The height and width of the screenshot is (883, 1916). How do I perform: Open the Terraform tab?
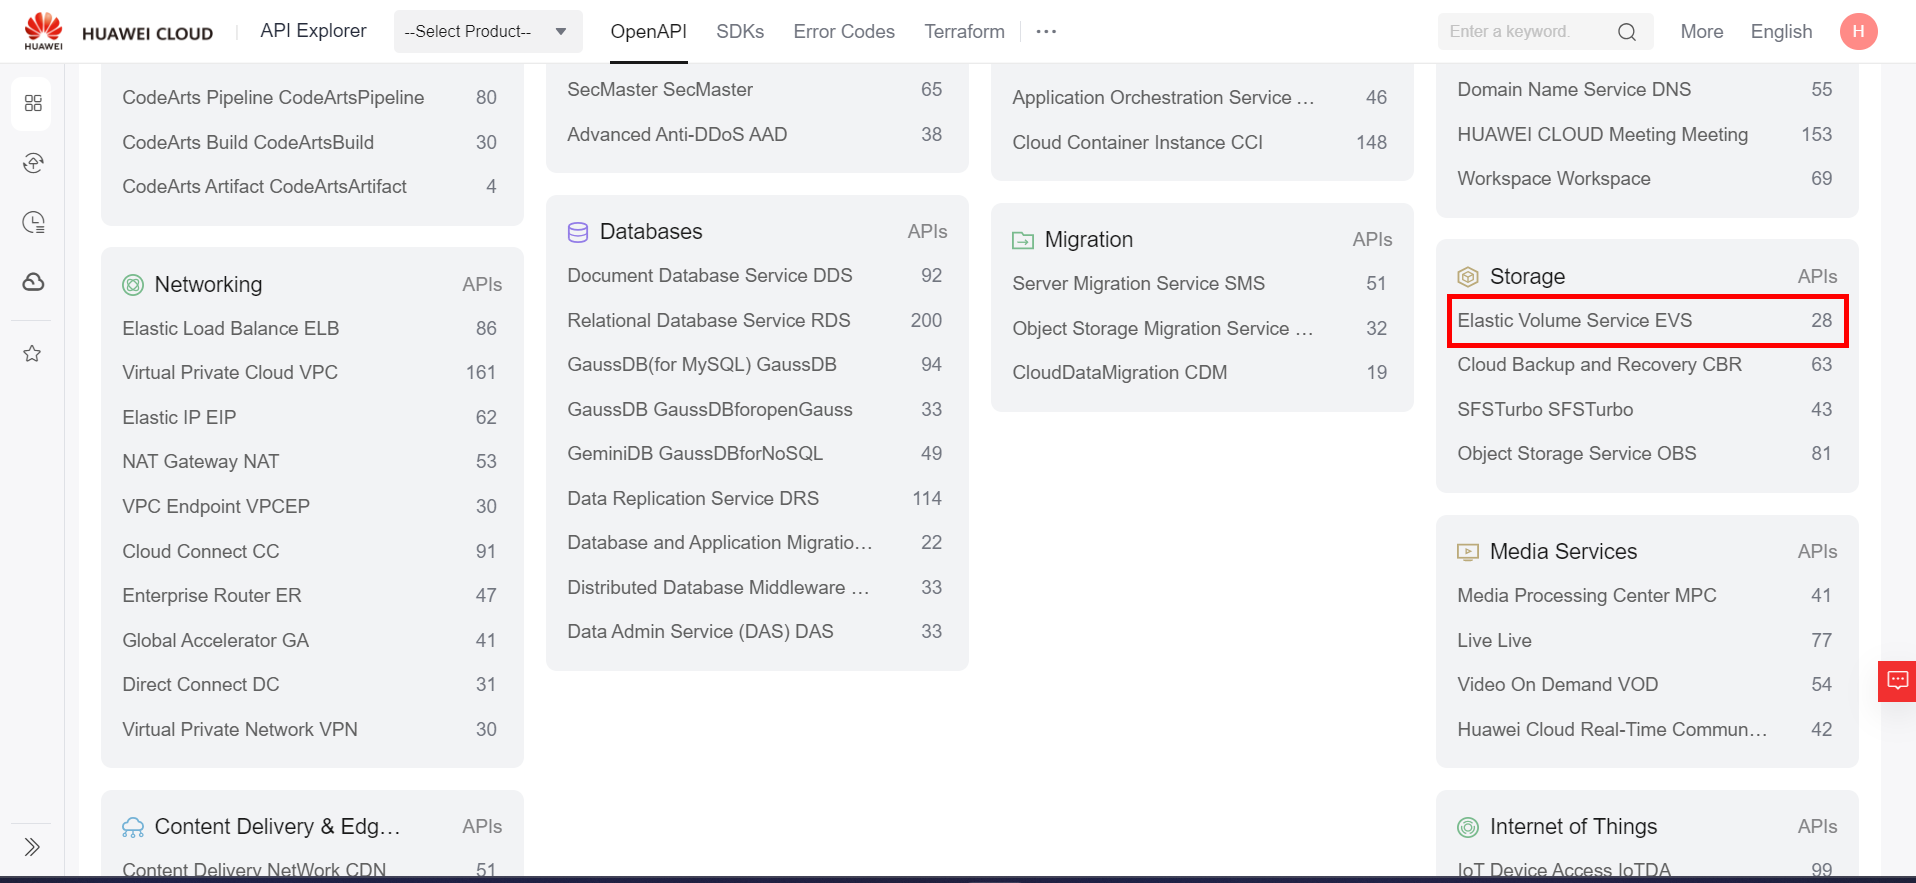pyautogui.click(x=964, y=32)
